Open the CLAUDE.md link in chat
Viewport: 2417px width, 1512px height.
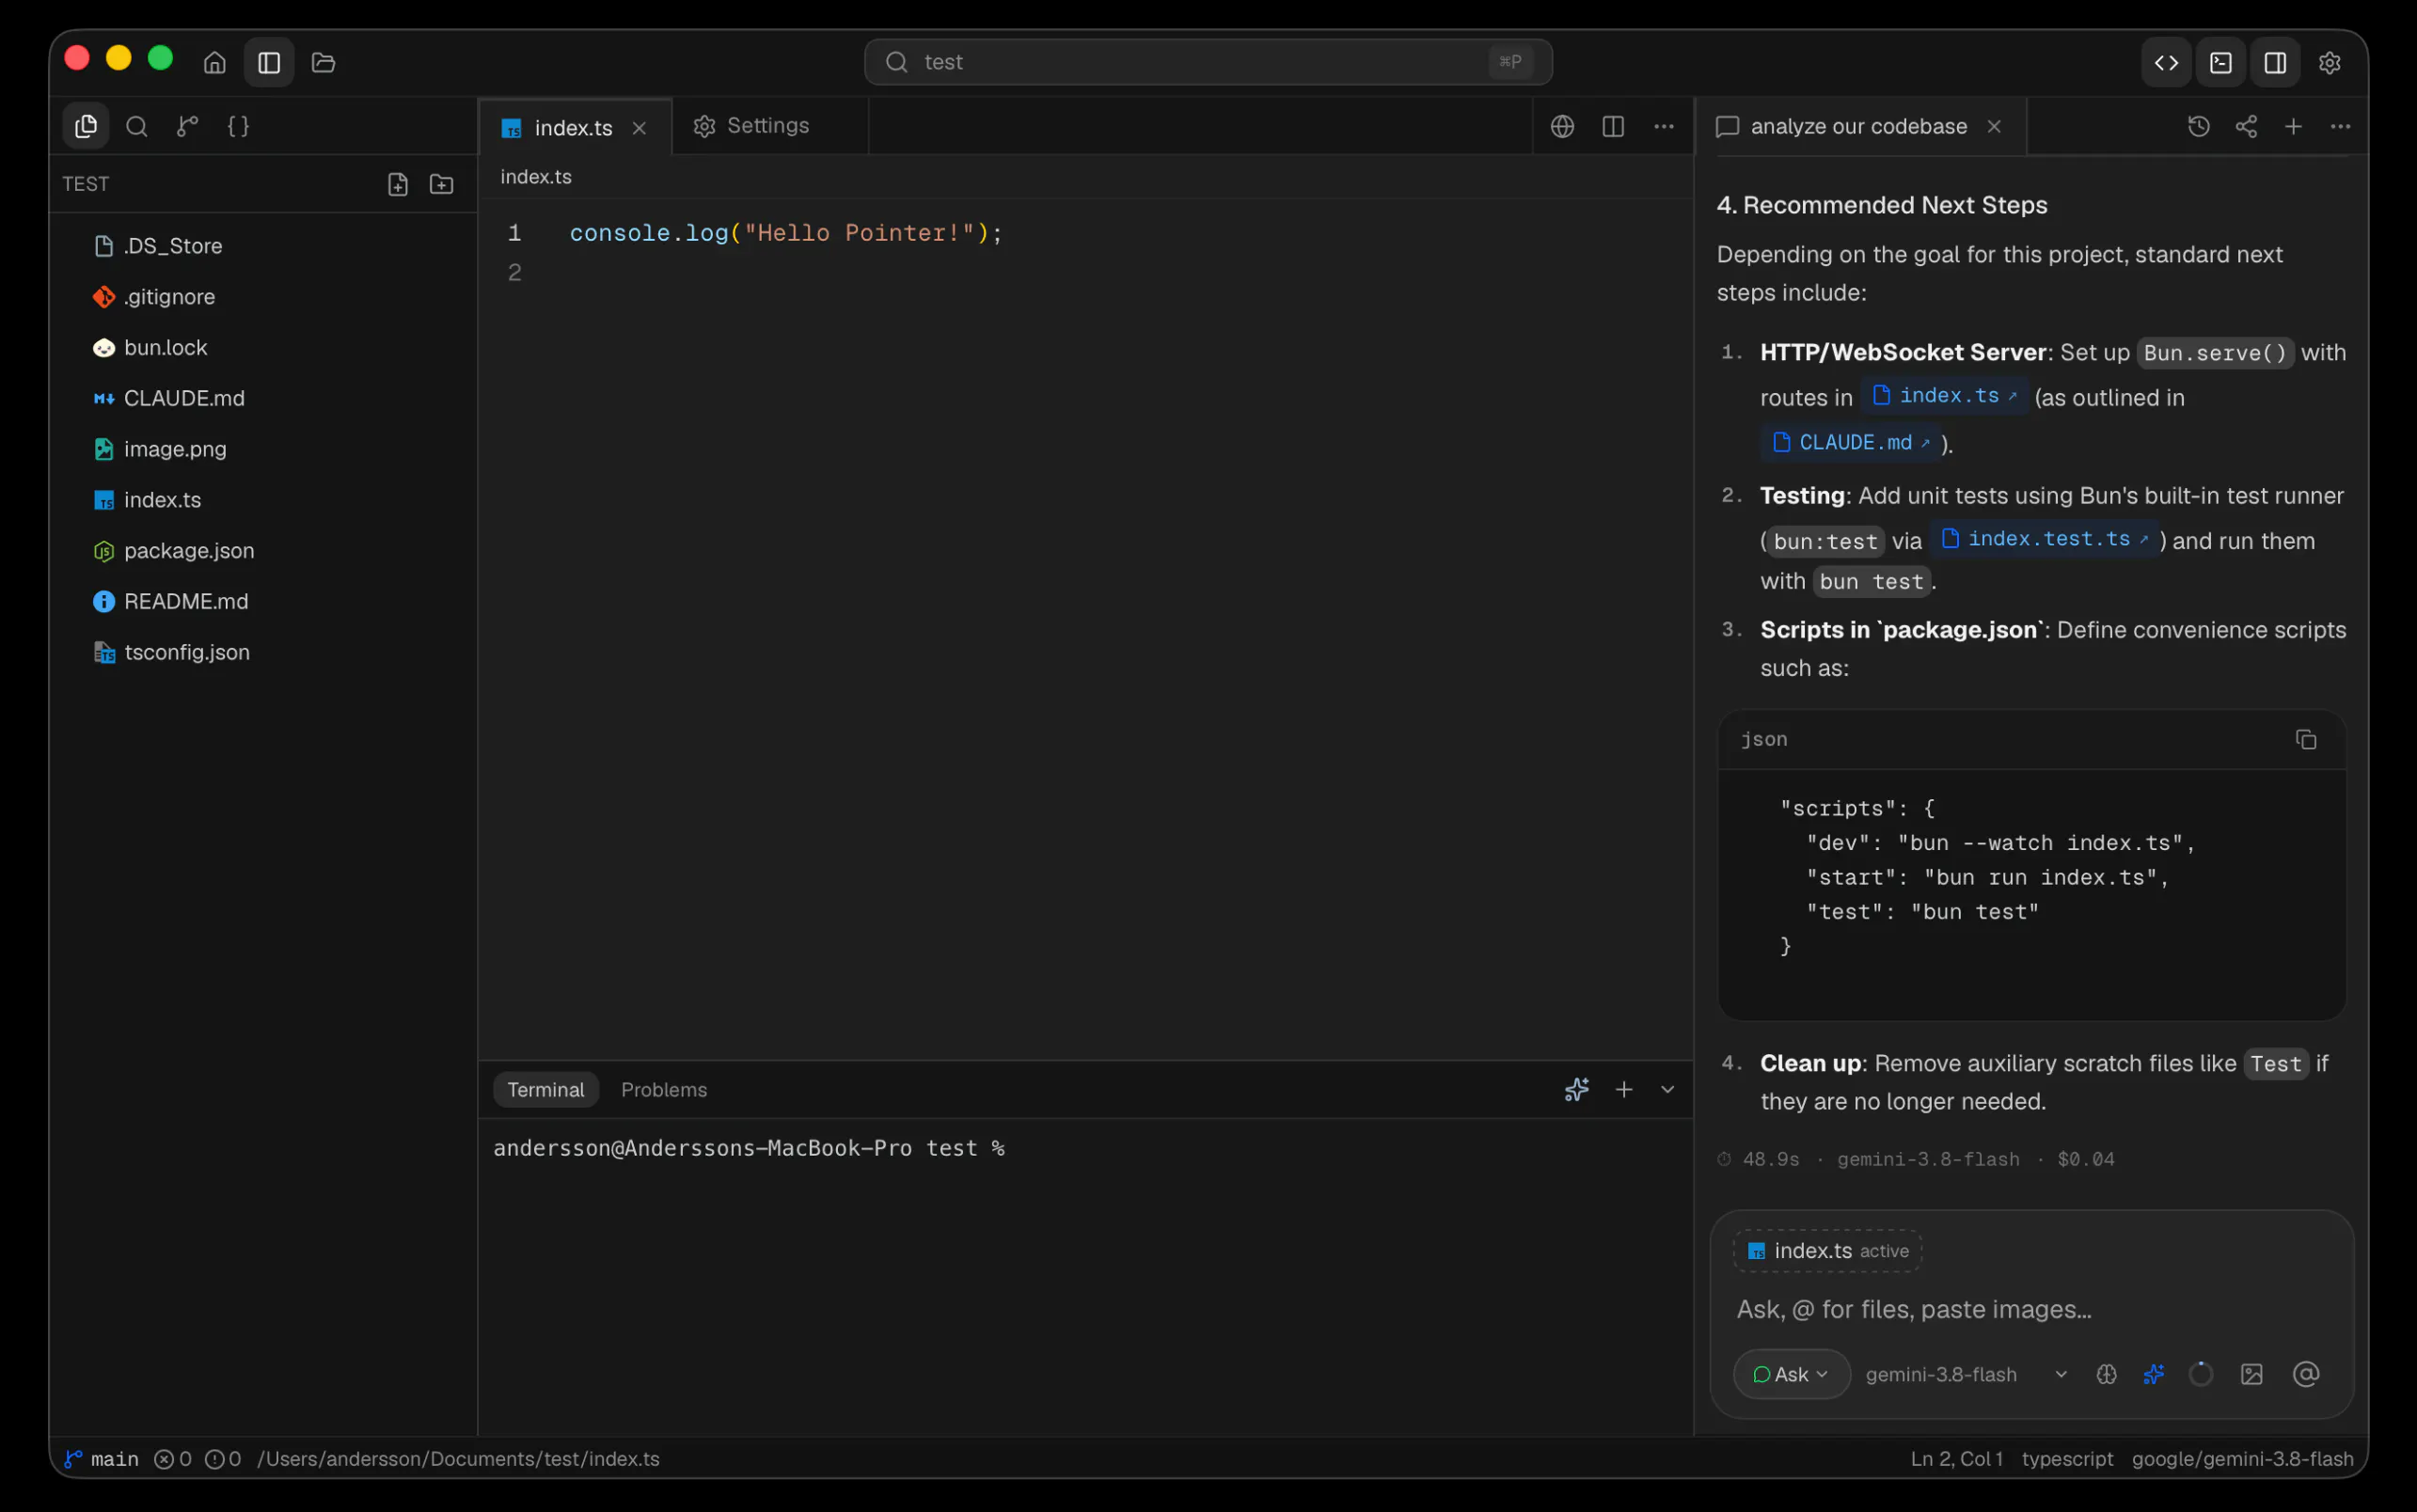point(1850,442)
